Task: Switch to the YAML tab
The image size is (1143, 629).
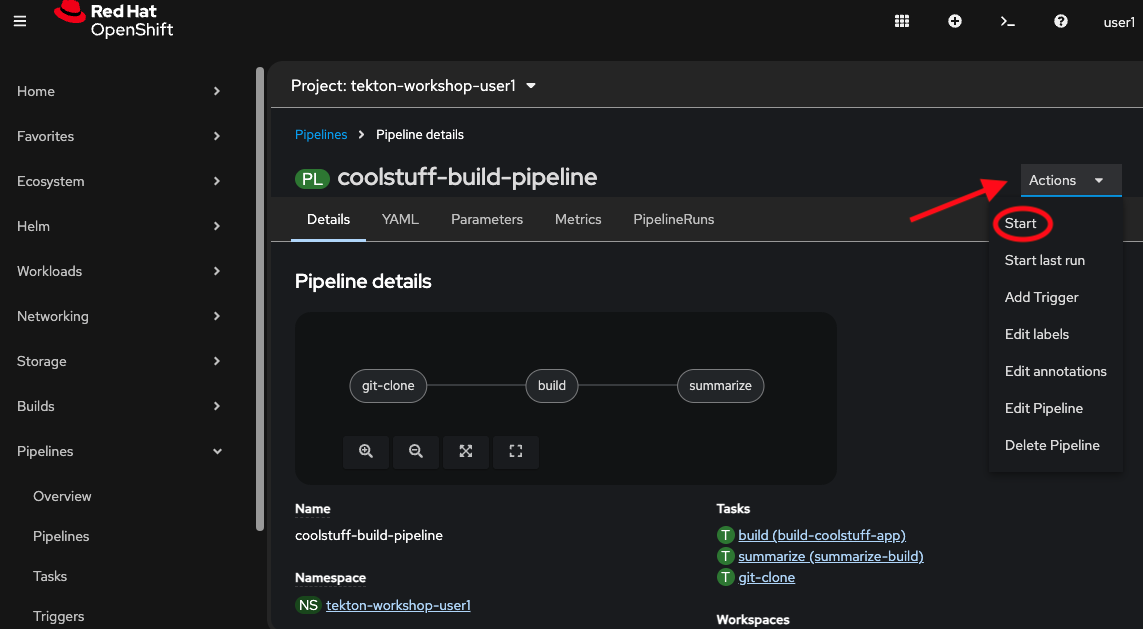Action: pyautogui.click(x=400, y=220)
